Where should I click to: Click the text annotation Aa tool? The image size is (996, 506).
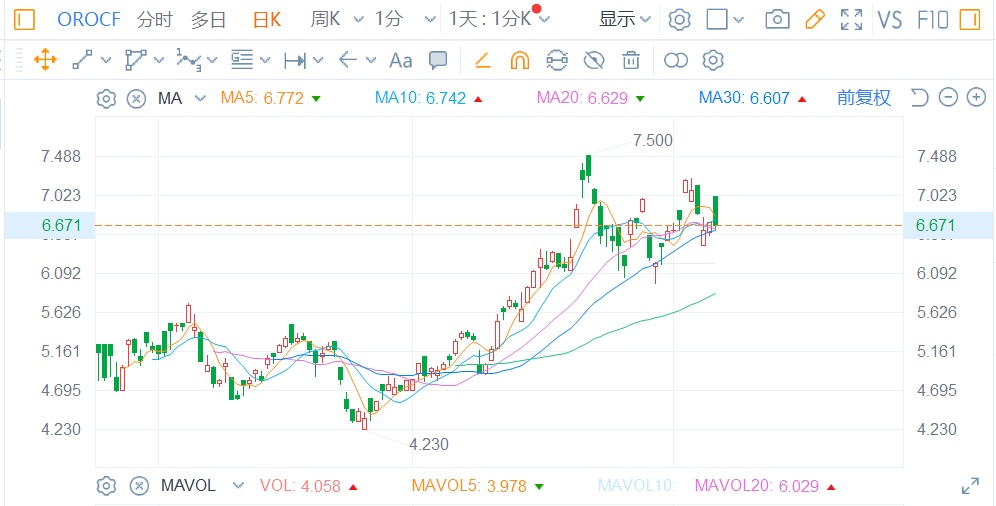[400, 61]
